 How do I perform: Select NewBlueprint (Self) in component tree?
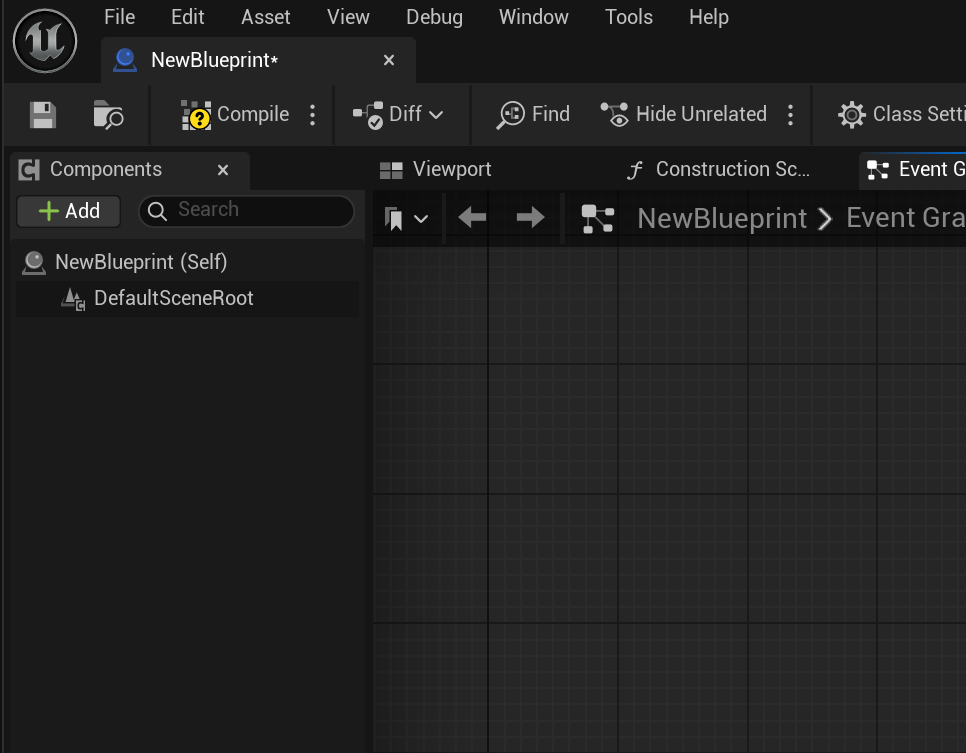point(187,262)
